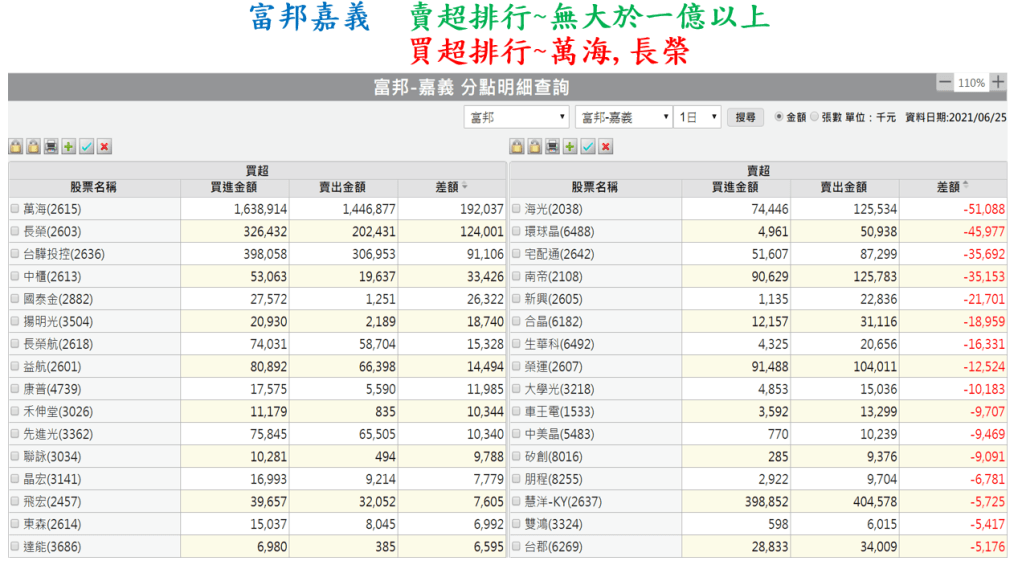Zoom in with the plus icon beside 110%

click(998, 83)
